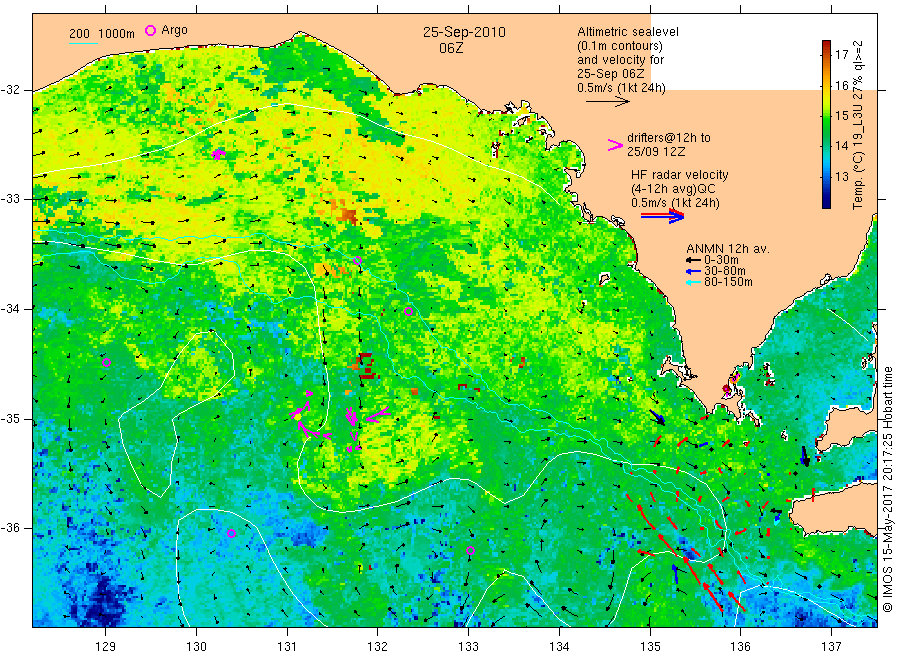Image resolution: width=900 pixels, height=660 pixels.
Task: Click the black altimetric velocity reference arrow
Action: coord(608,102)
